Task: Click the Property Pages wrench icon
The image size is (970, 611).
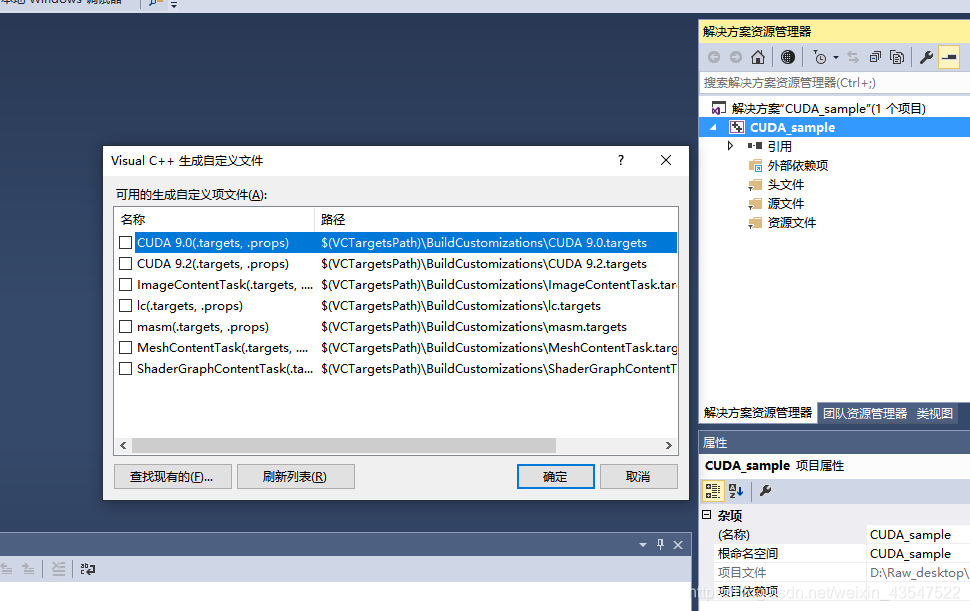Action: click(x=766, y=491)
